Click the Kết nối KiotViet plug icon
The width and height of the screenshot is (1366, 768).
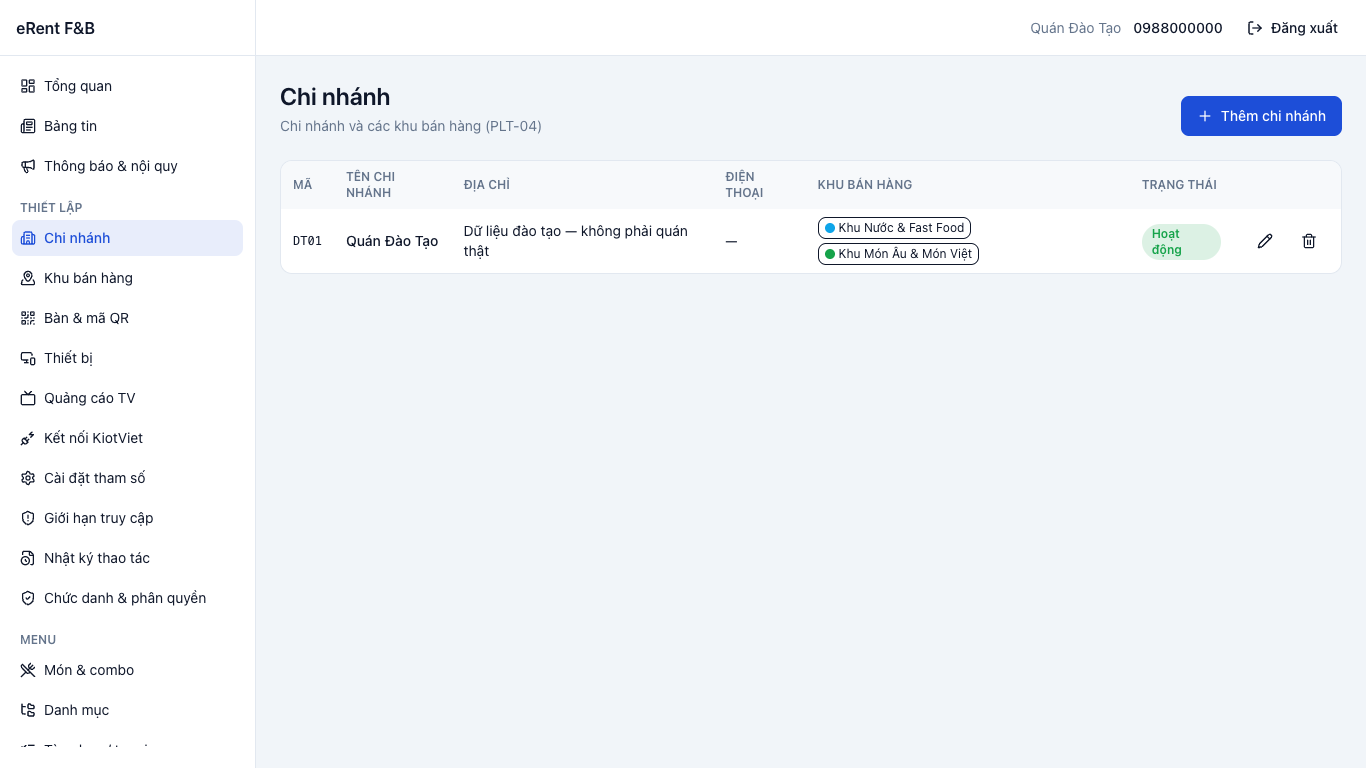28,438
